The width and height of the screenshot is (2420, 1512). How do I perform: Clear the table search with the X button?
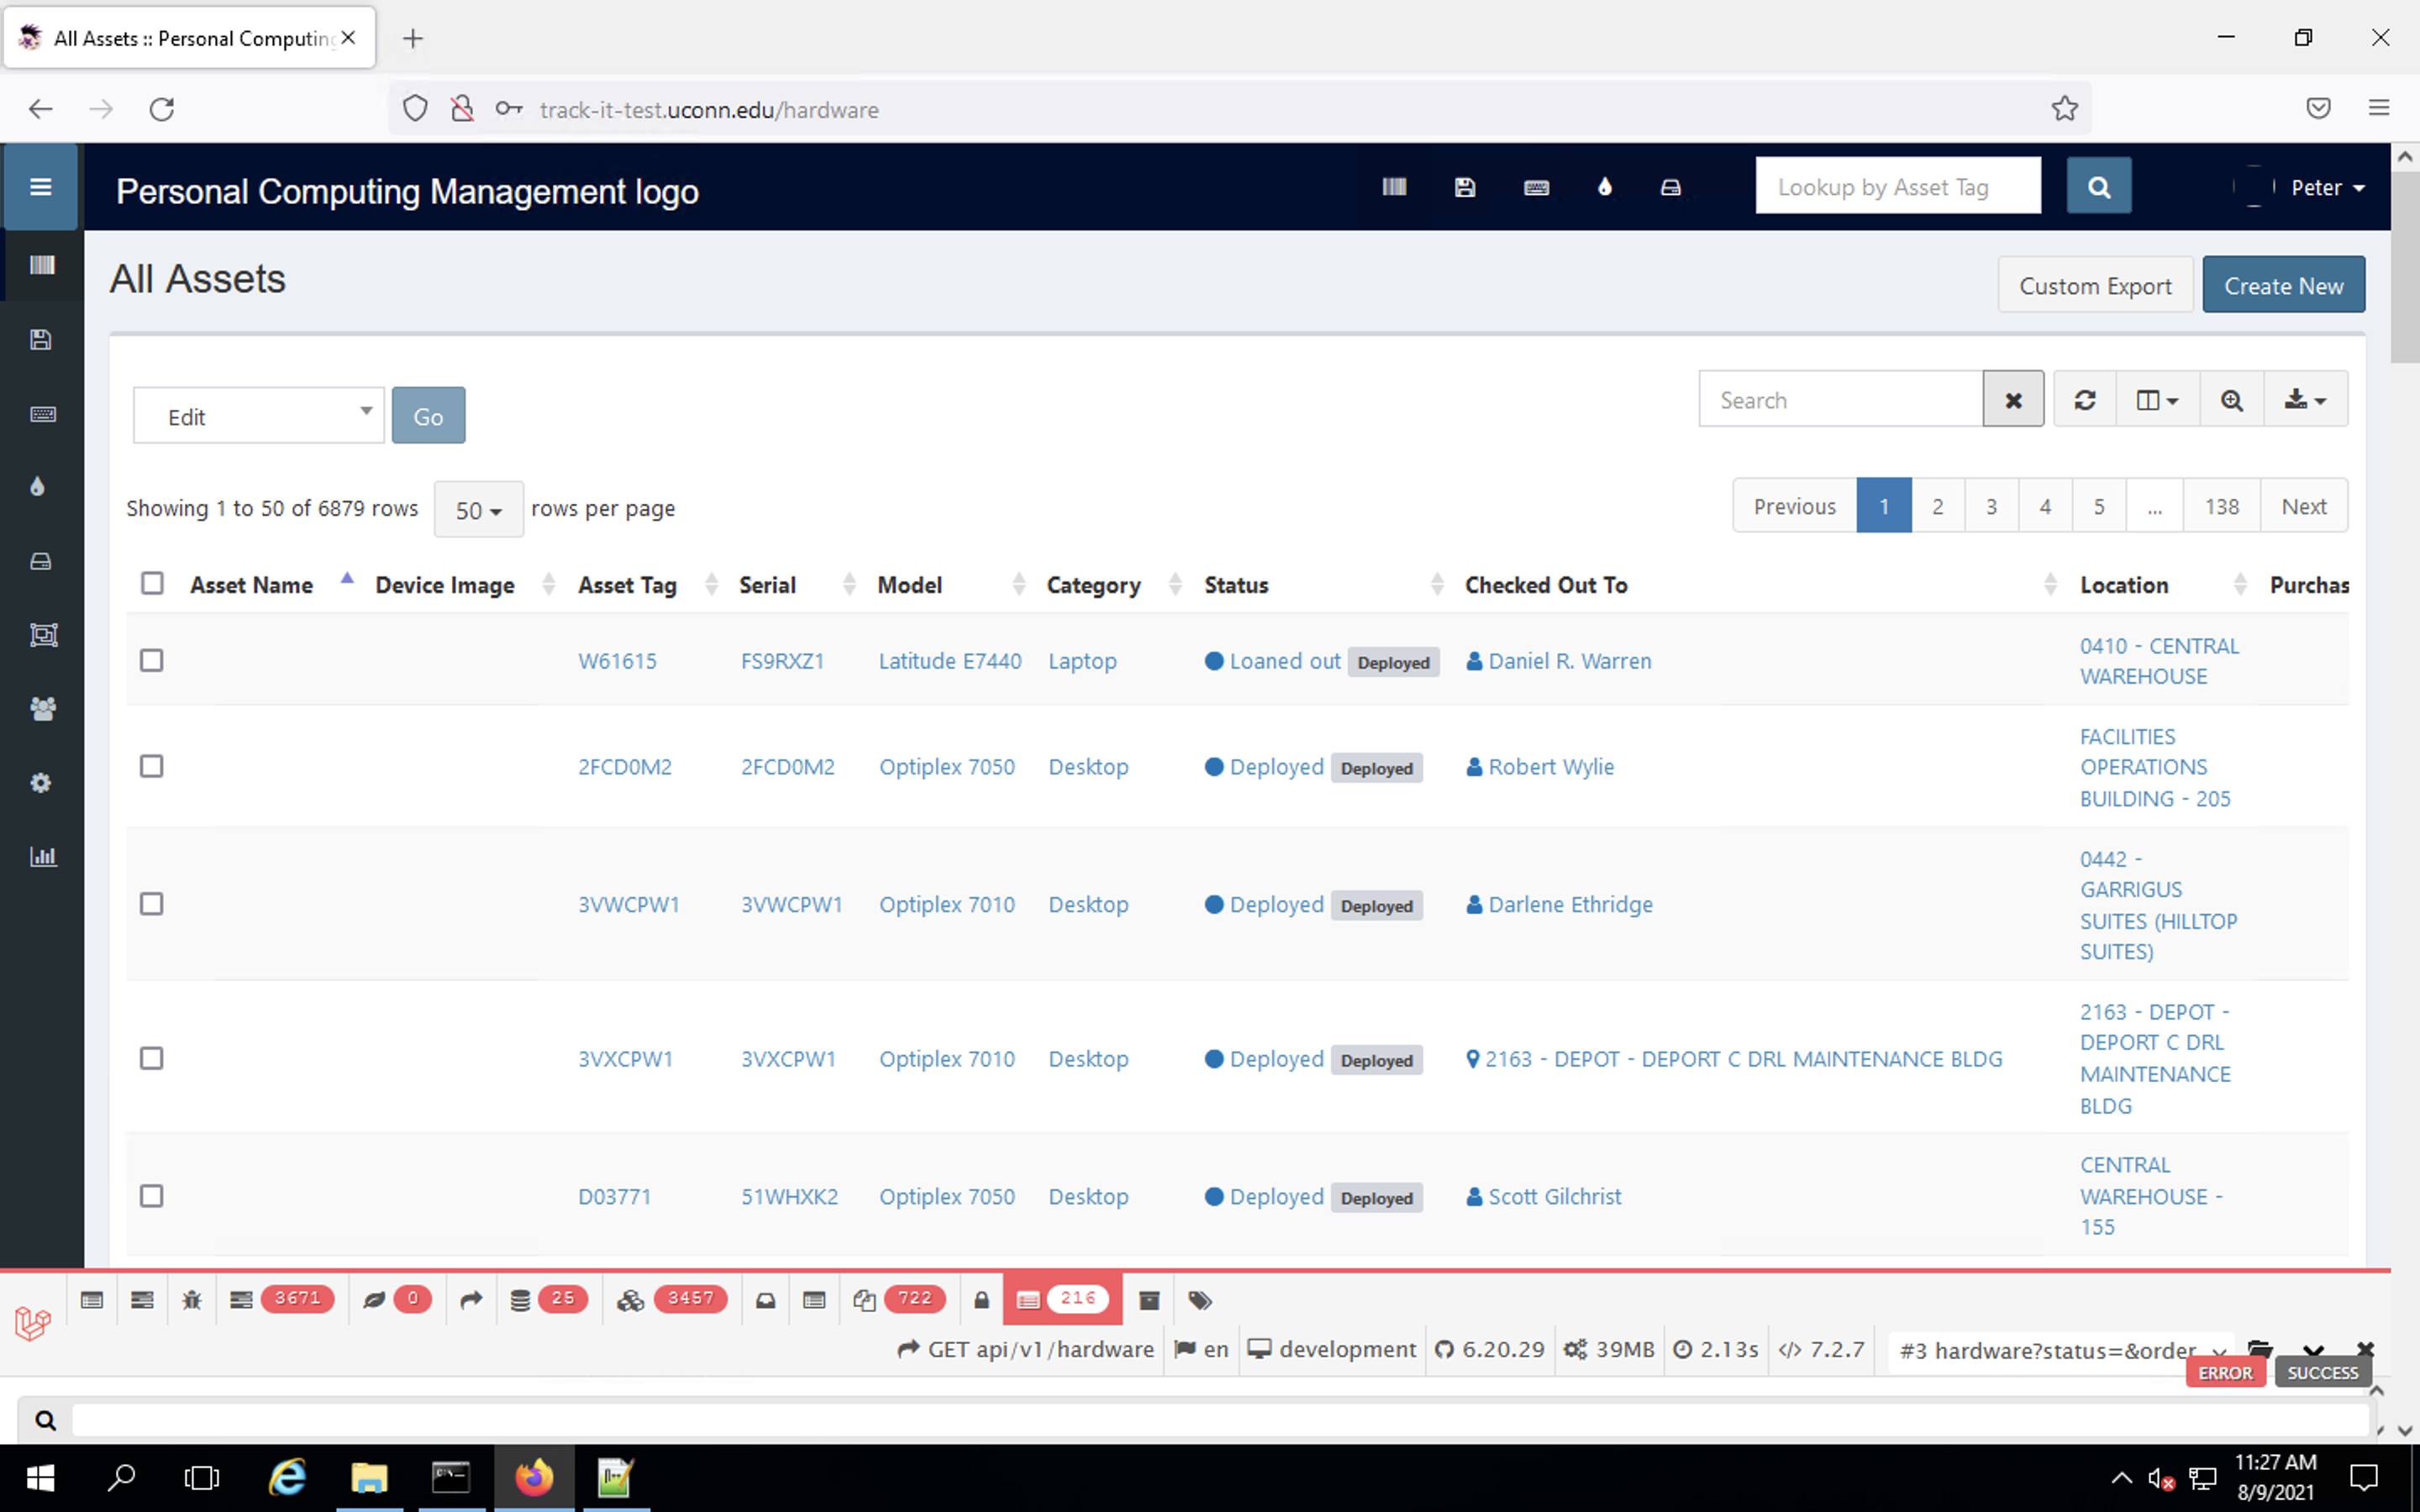point(2013,400)
